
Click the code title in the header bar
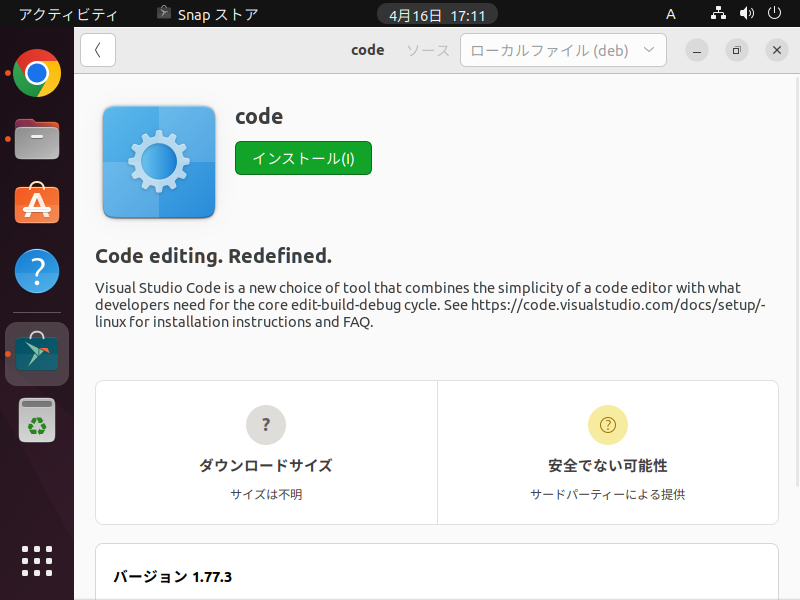pos(367,50)
